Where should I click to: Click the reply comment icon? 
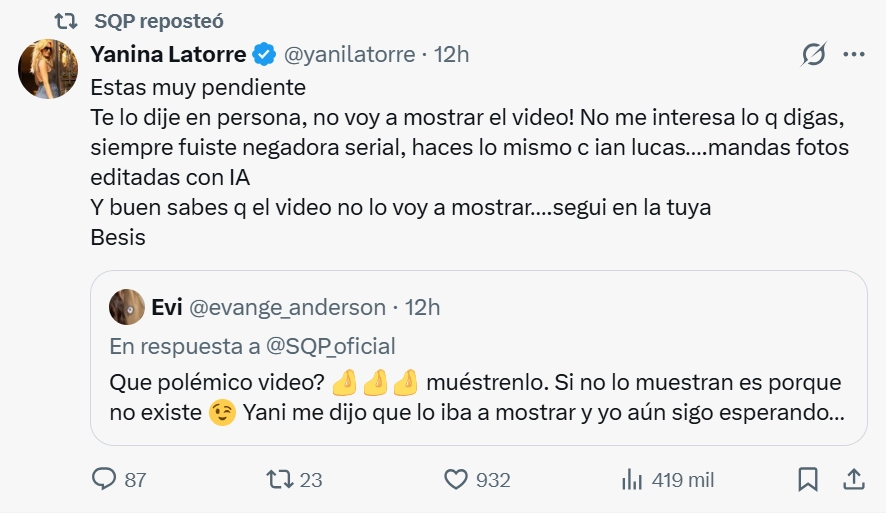pyautogui.click(x=104, y=480)
